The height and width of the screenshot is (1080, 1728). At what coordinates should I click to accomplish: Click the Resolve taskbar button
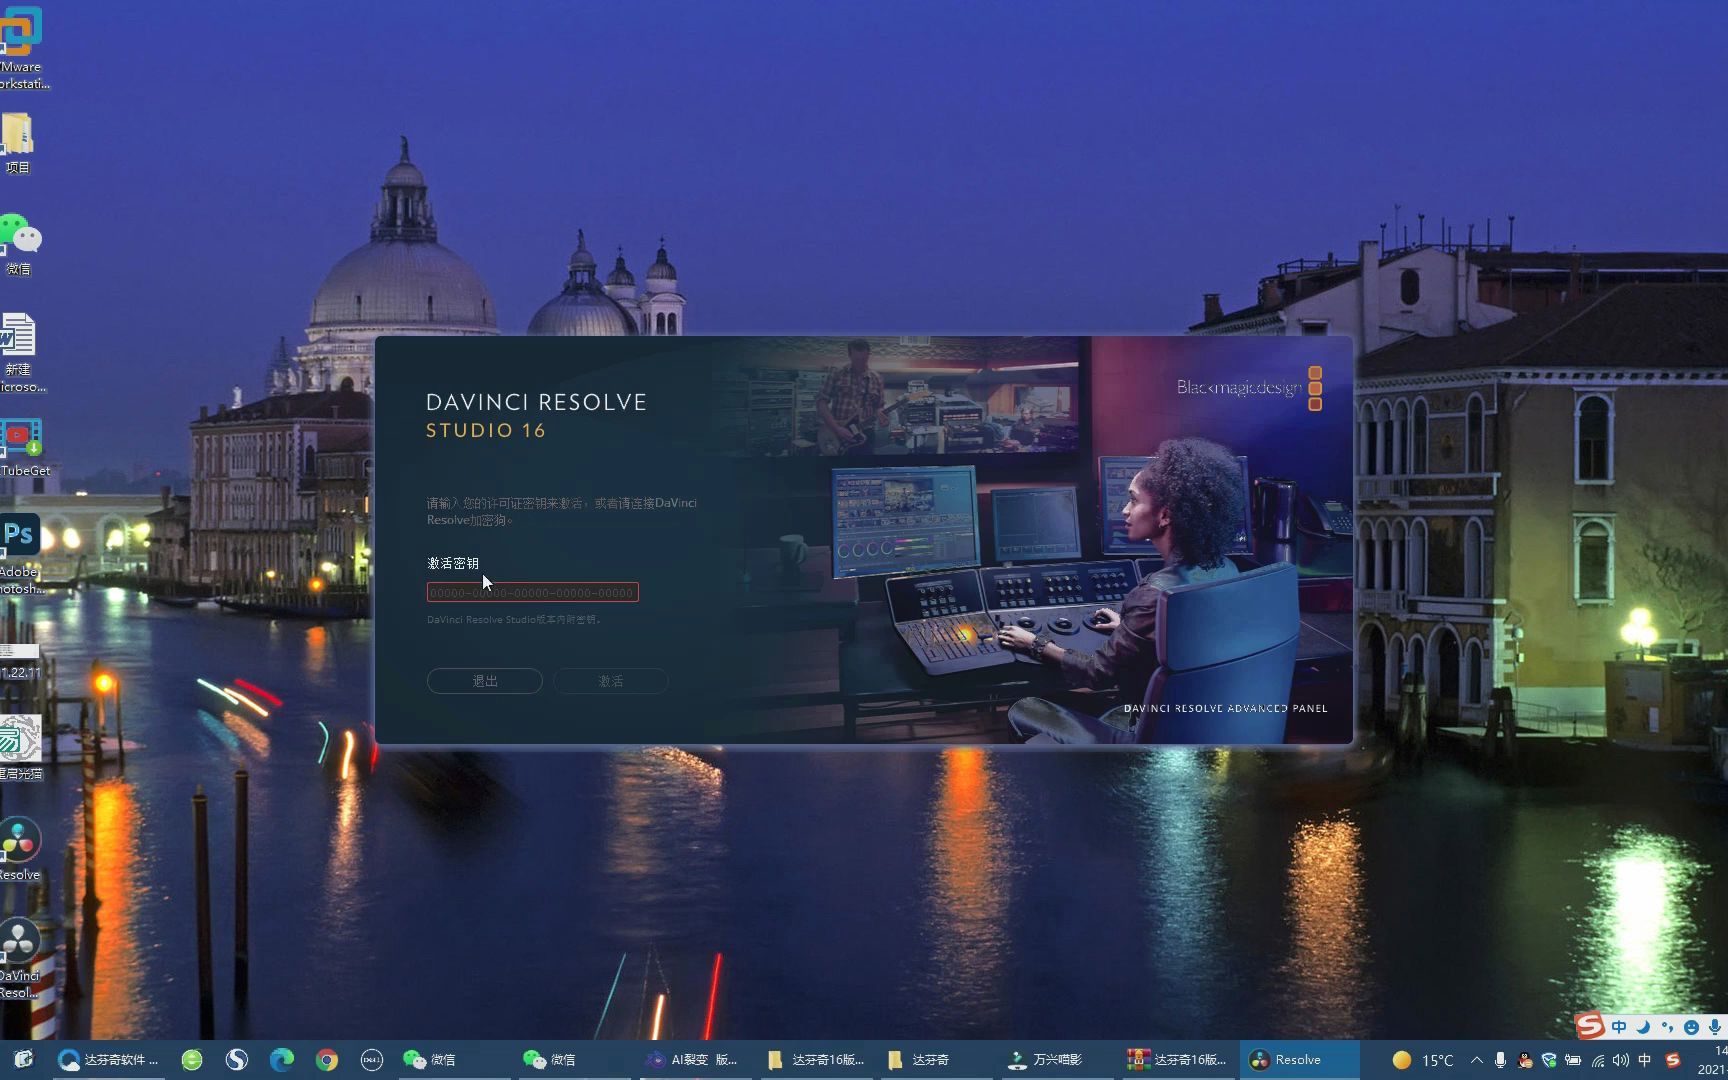[x=1299, y=1060]
